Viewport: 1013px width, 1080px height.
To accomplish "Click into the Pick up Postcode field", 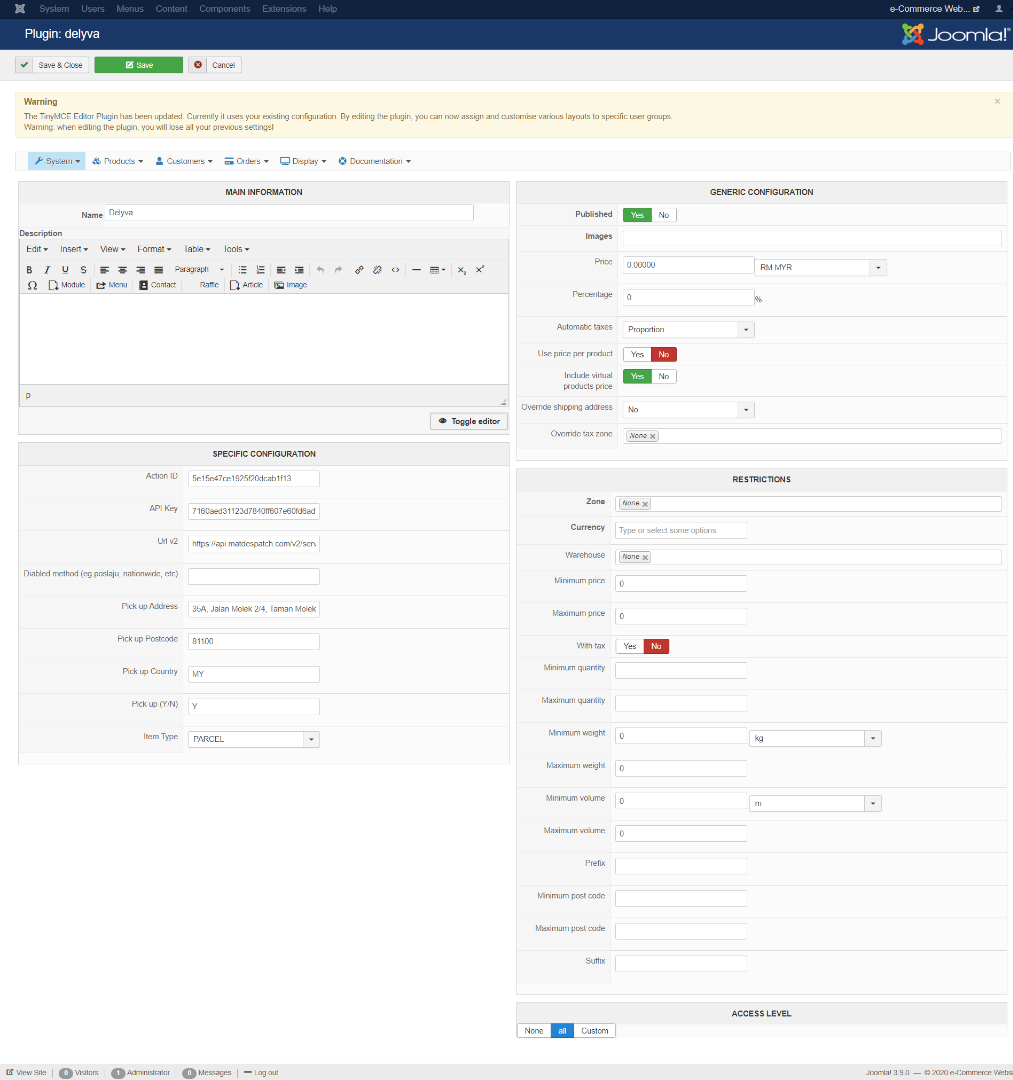I will [253, 641].
